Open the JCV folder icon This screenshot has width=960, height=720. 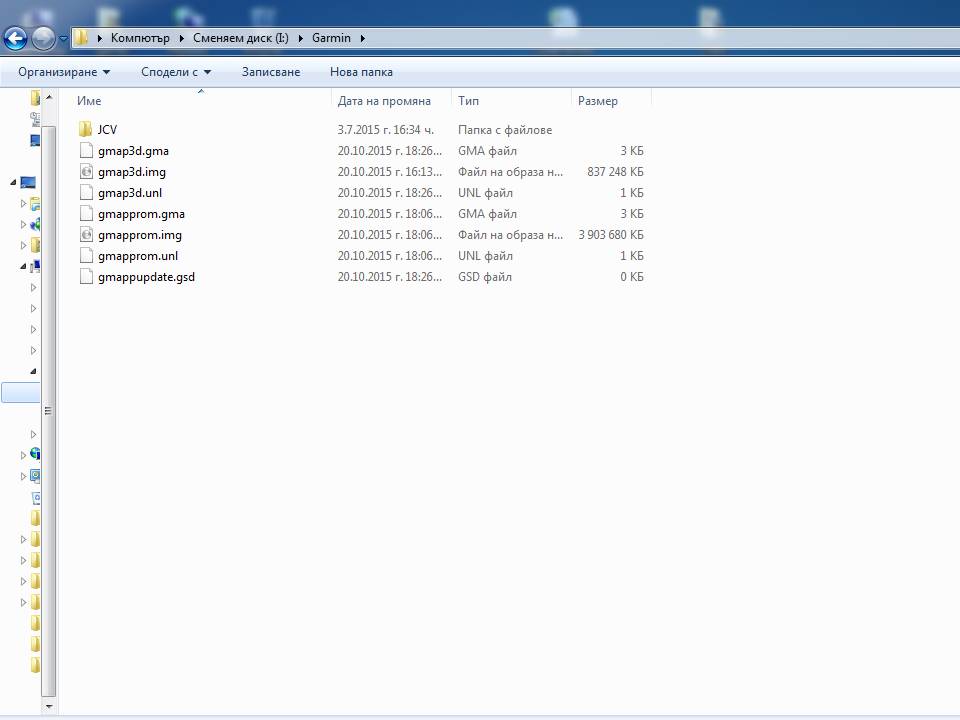coord(85,130)
